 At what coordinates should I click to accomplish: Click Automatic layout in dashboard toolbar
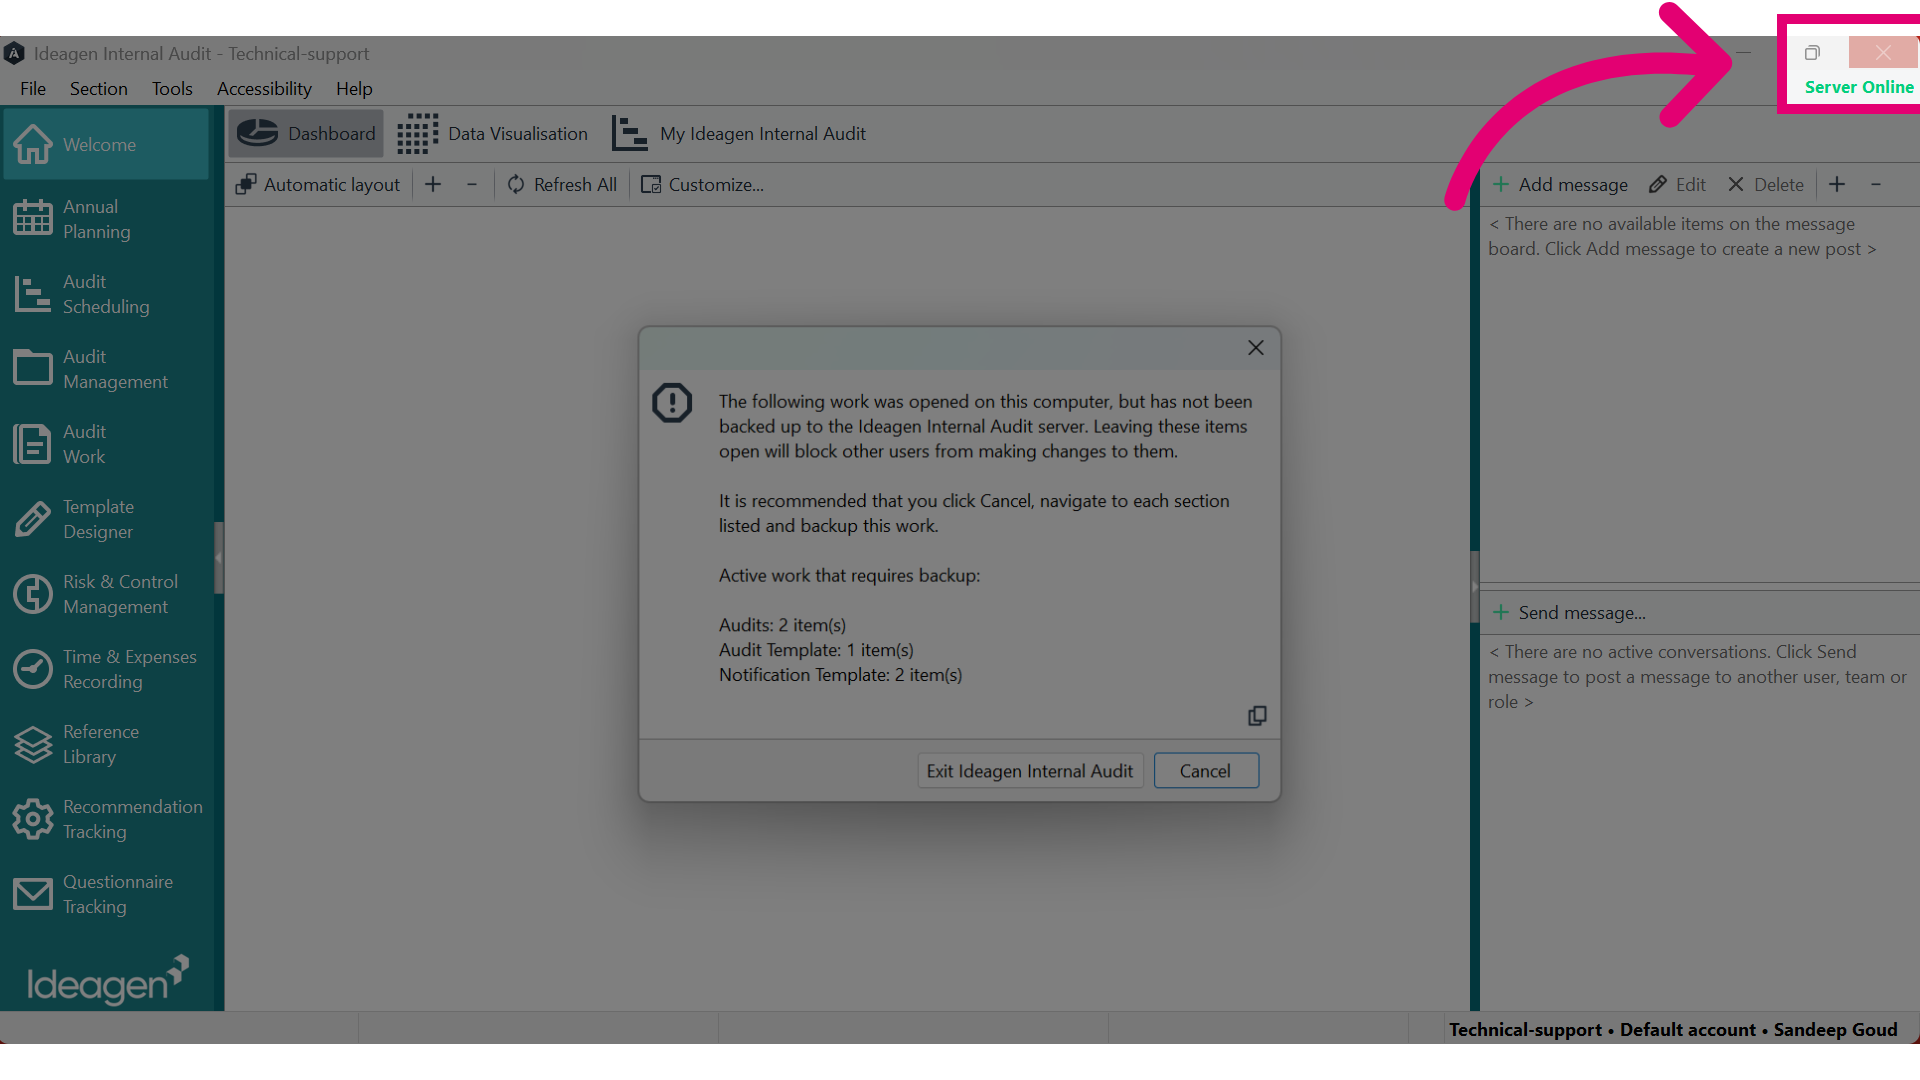coord(318,185)
